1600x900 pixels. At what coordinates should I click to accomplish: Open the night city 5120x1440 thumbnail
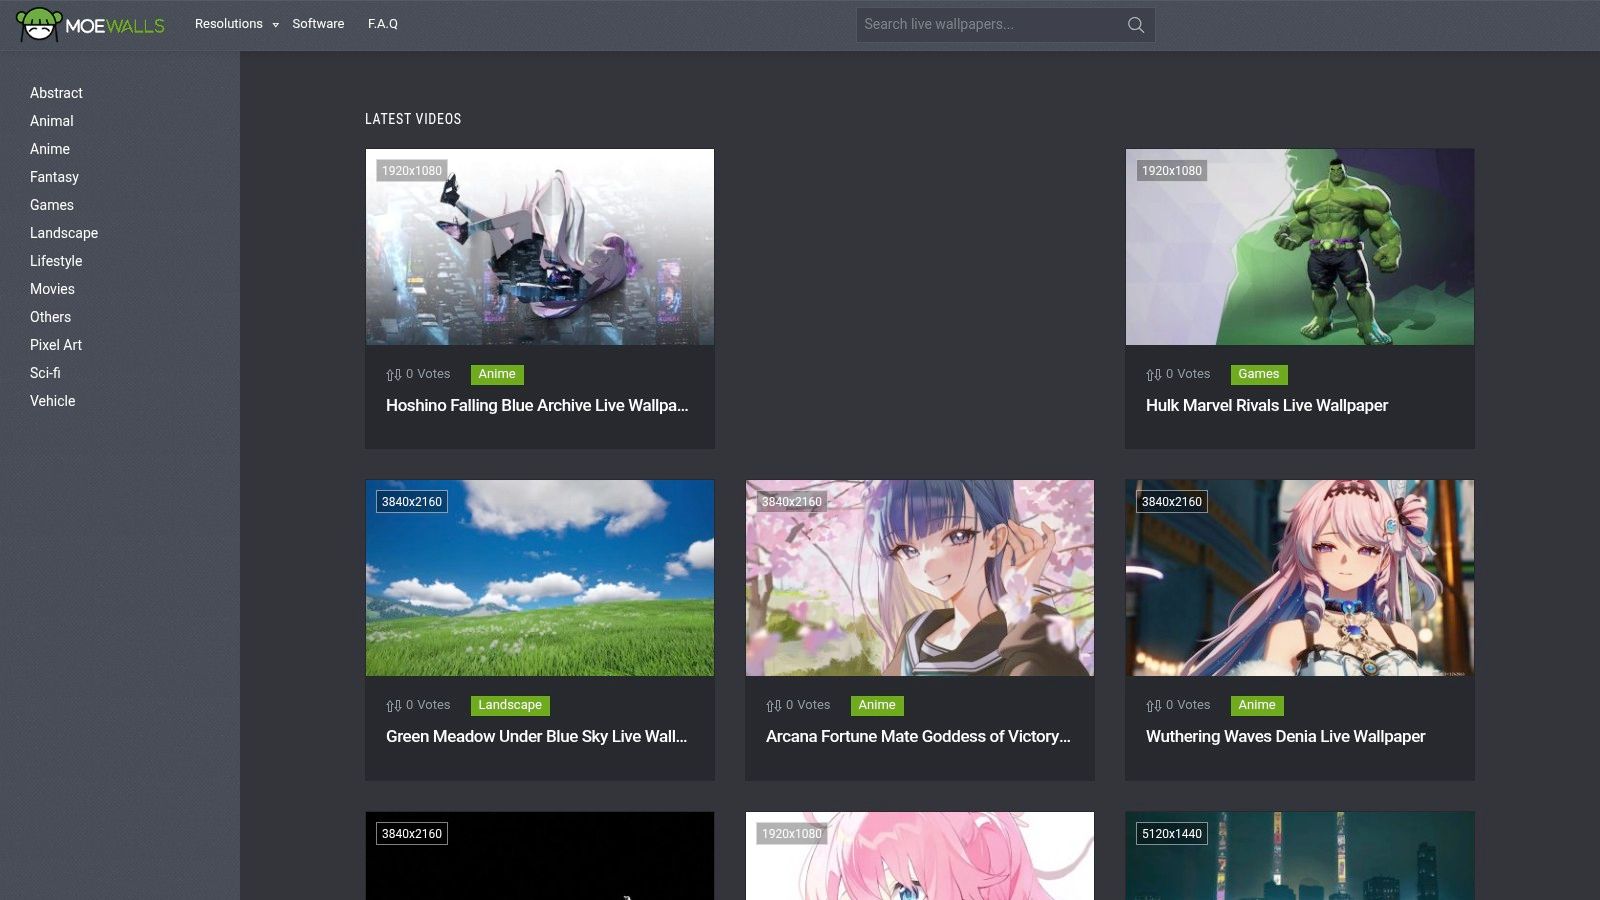(1300, 856)
